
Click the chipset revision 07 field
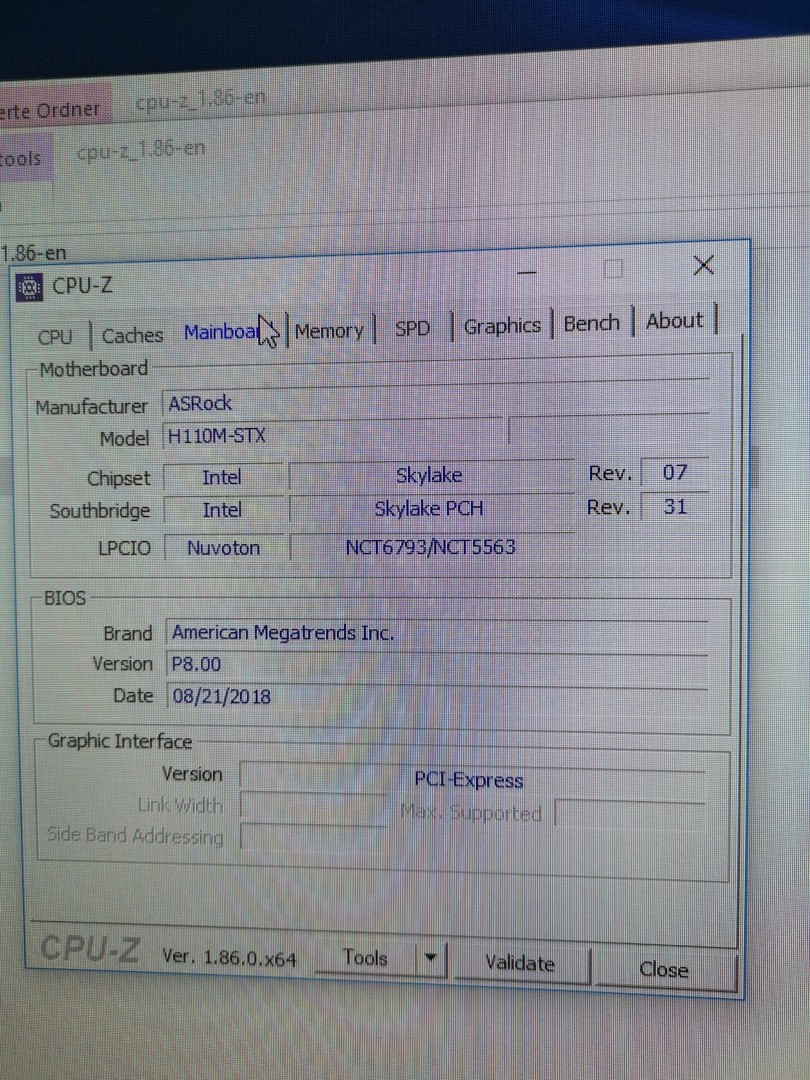tap(675, 472)
